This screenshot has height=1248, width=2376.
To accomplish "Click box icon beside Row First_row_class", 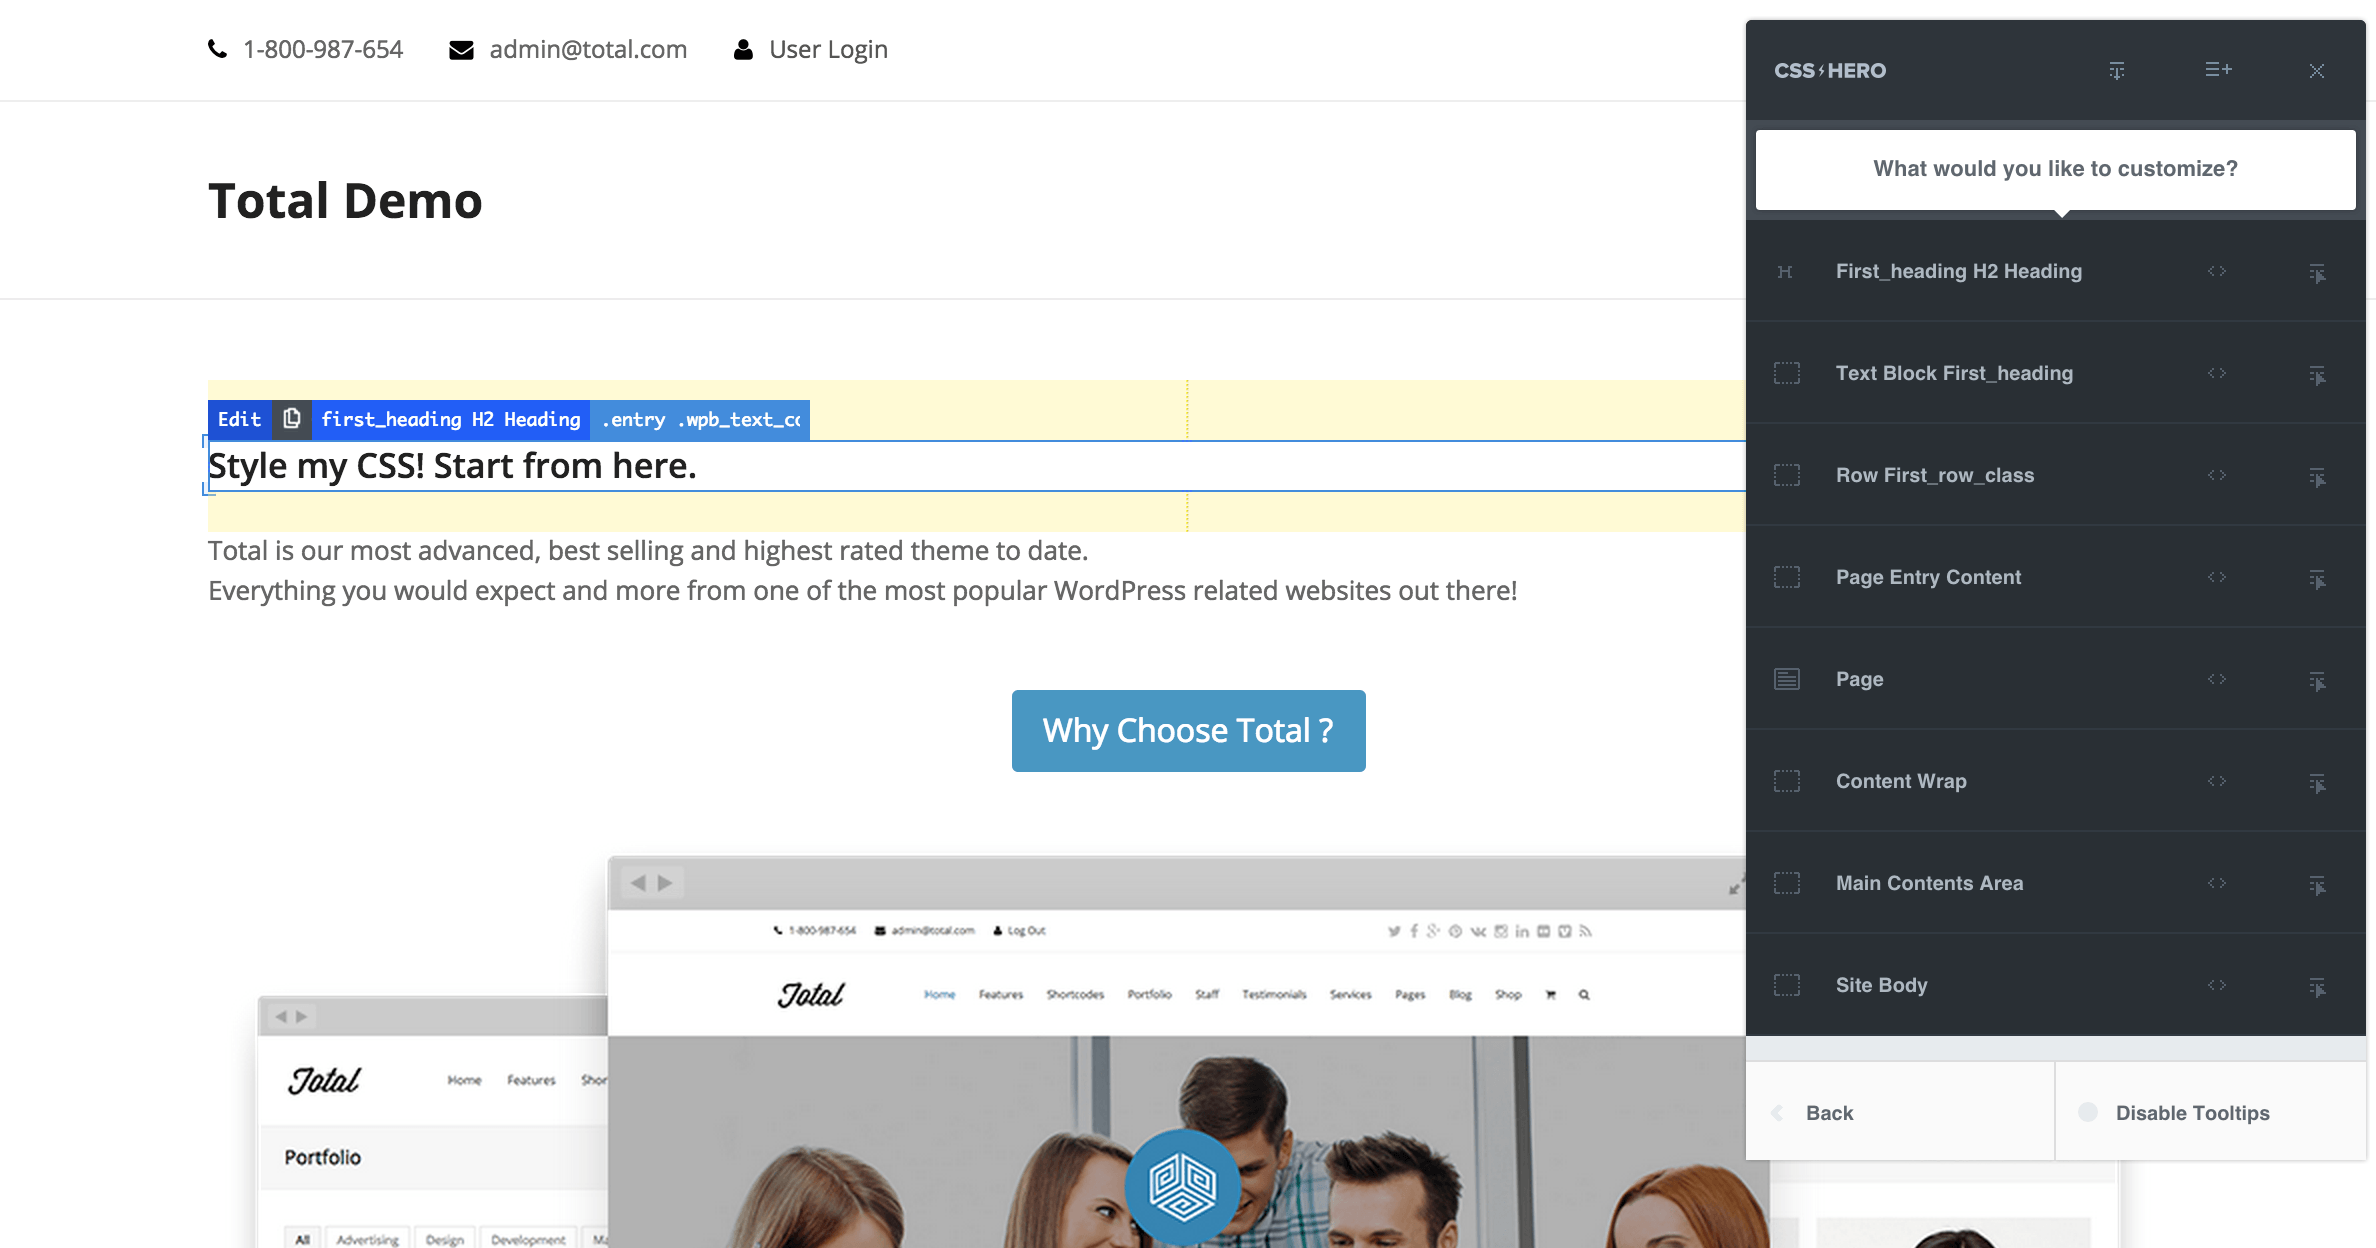I will click(1787, 475).
